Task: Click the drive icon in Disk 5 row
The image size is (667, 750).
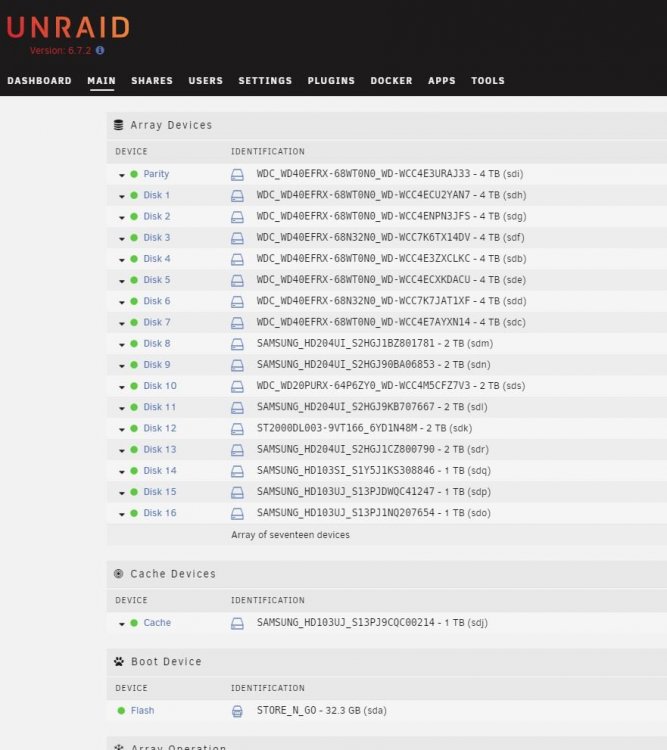Action: coord(237,281)
